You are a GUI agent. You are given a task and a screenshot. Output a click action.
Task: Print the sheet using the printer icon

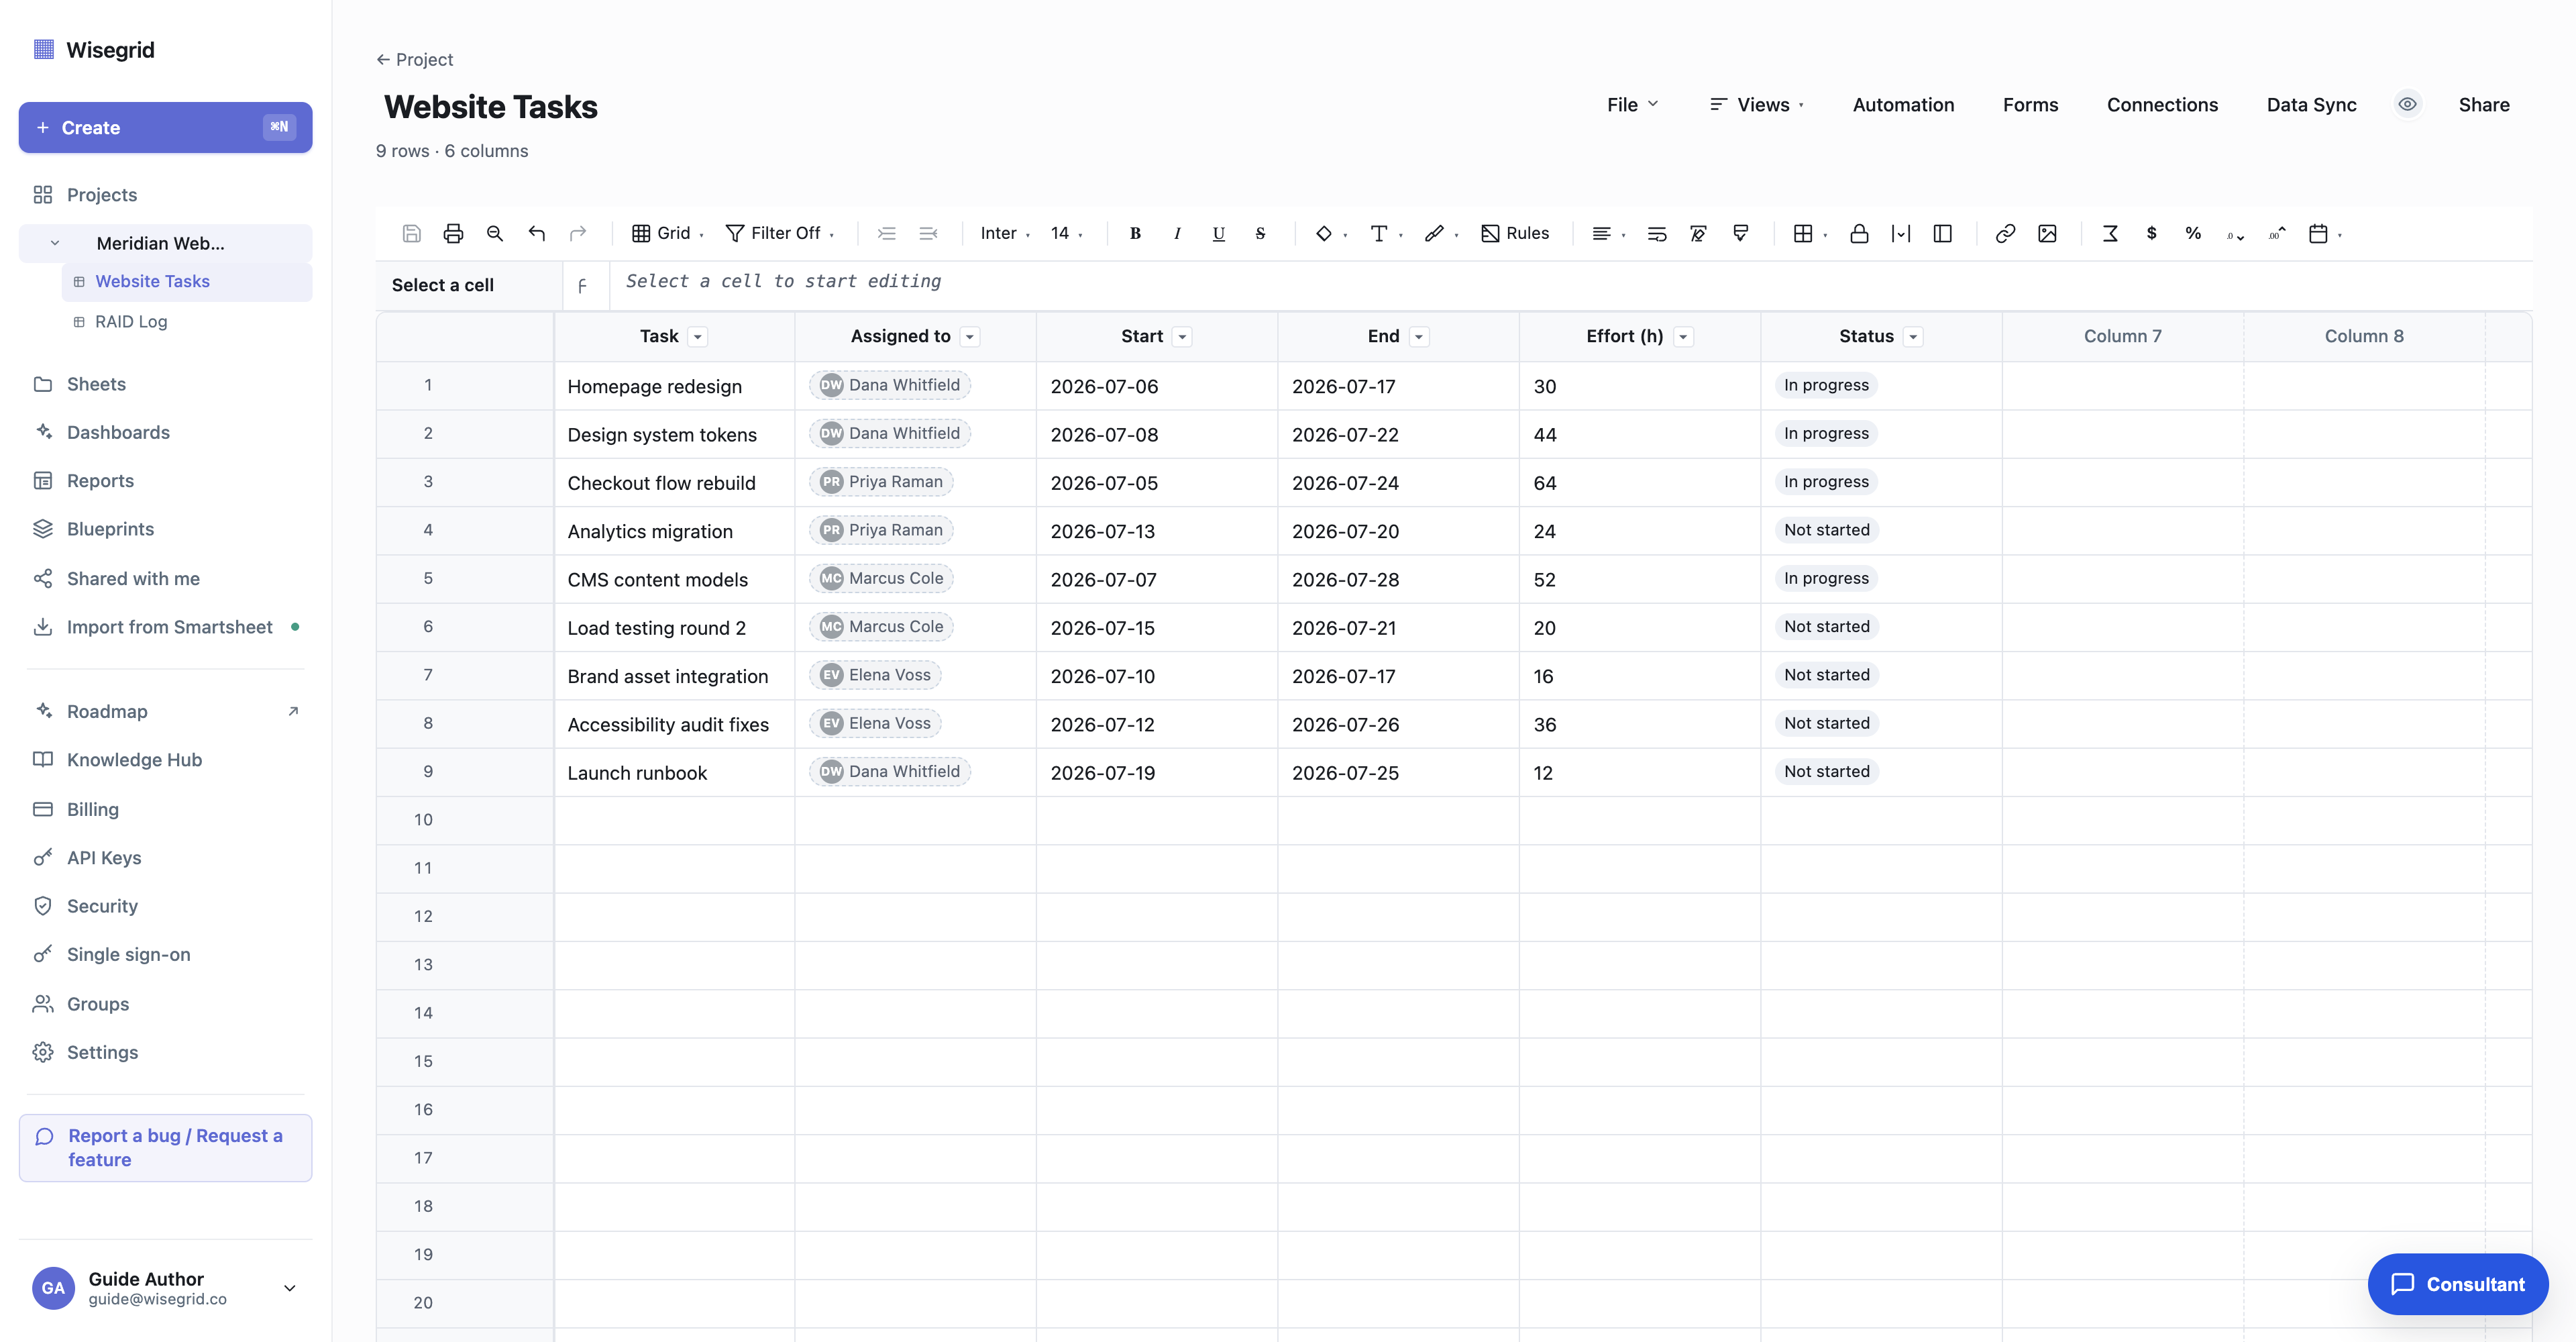pos(453,233)
